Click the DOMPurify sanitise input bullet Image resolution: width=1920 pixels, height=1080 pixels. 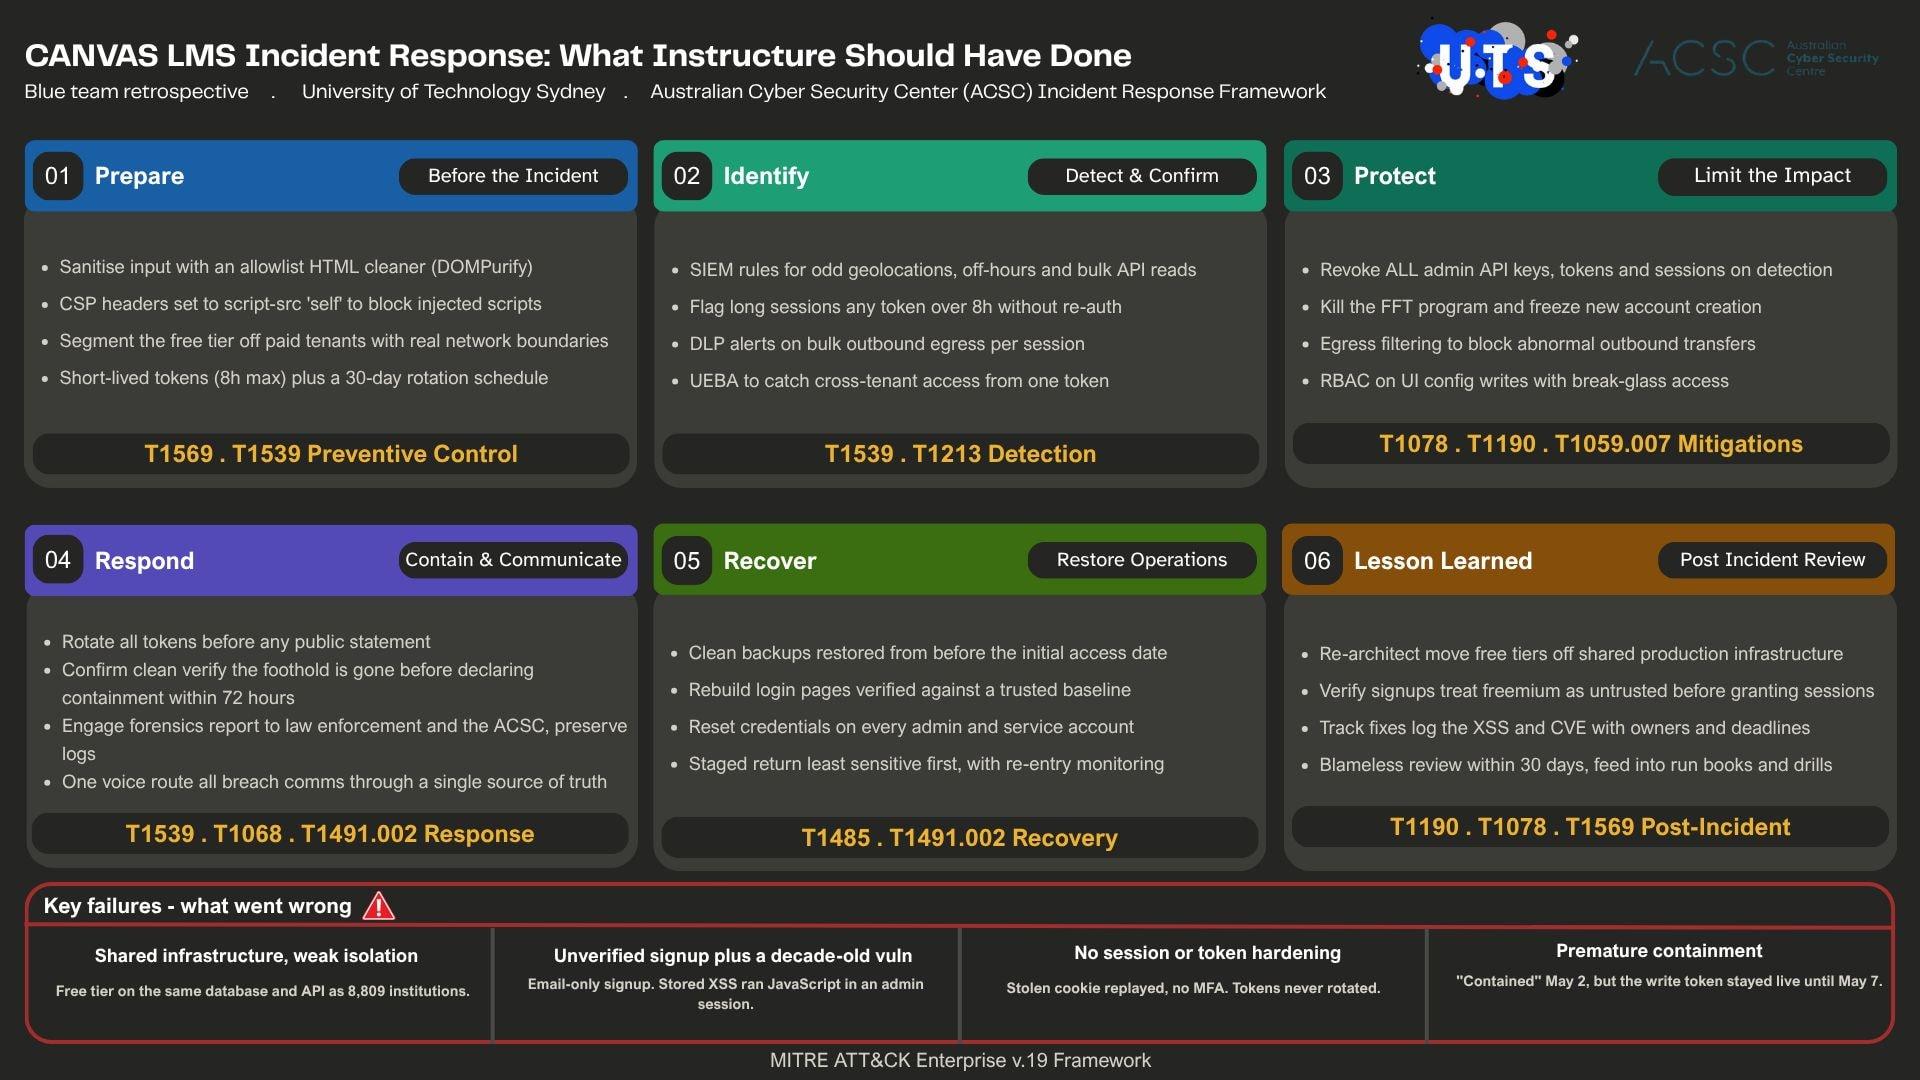[x=296, y=267]
